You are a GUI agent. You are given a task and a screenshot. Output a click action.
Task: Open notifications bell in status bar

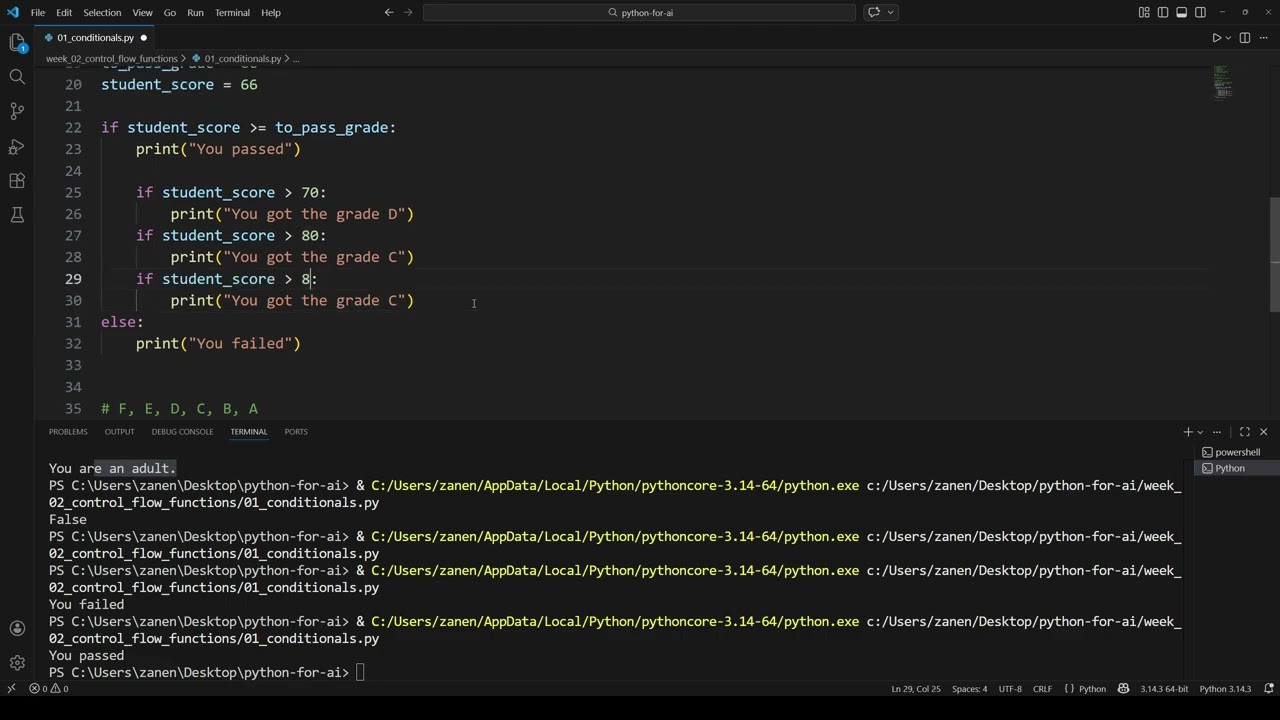[1269, 689]
